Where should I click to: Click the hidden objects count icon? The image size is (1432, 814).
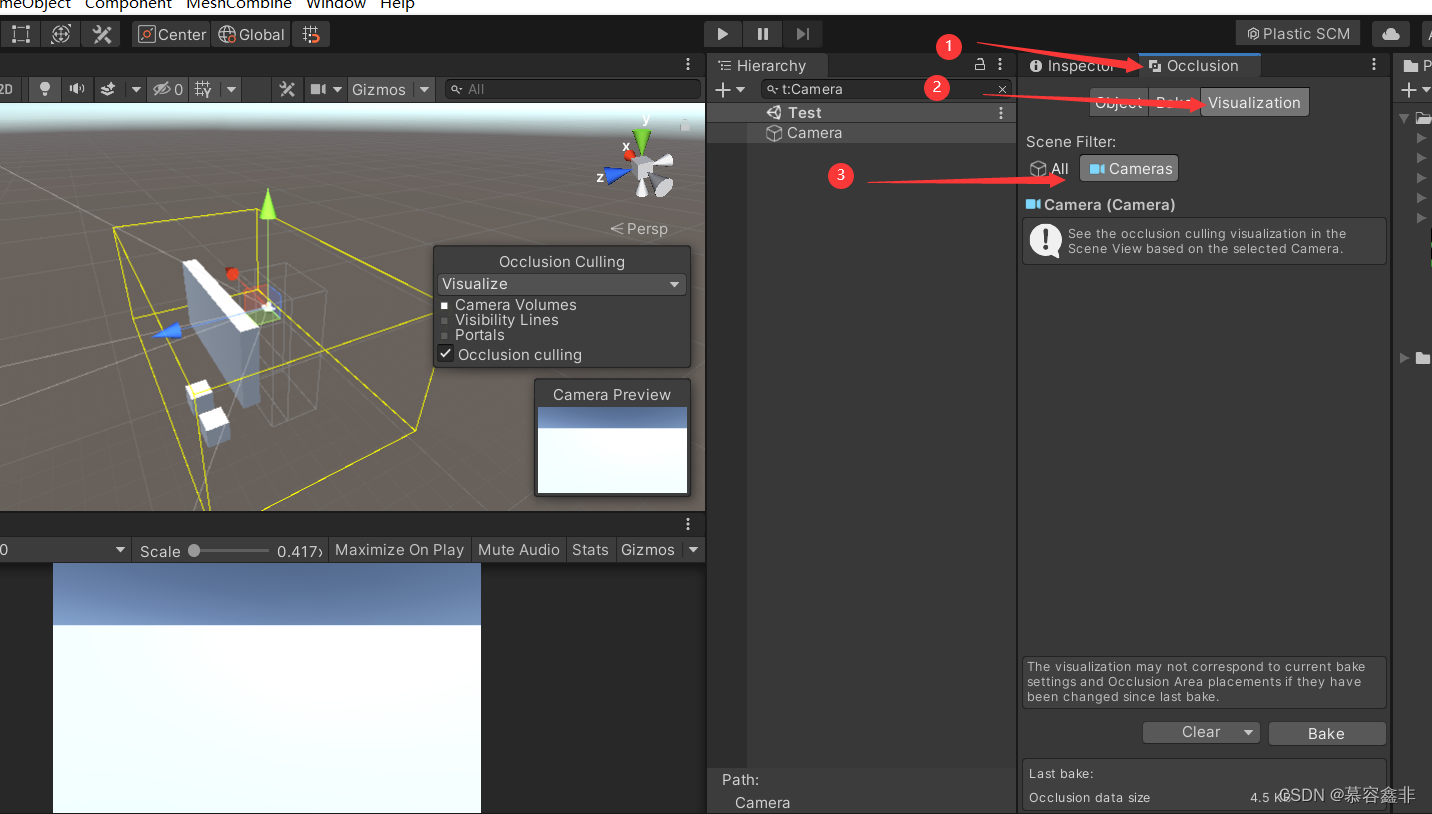(x=162, y=89)
